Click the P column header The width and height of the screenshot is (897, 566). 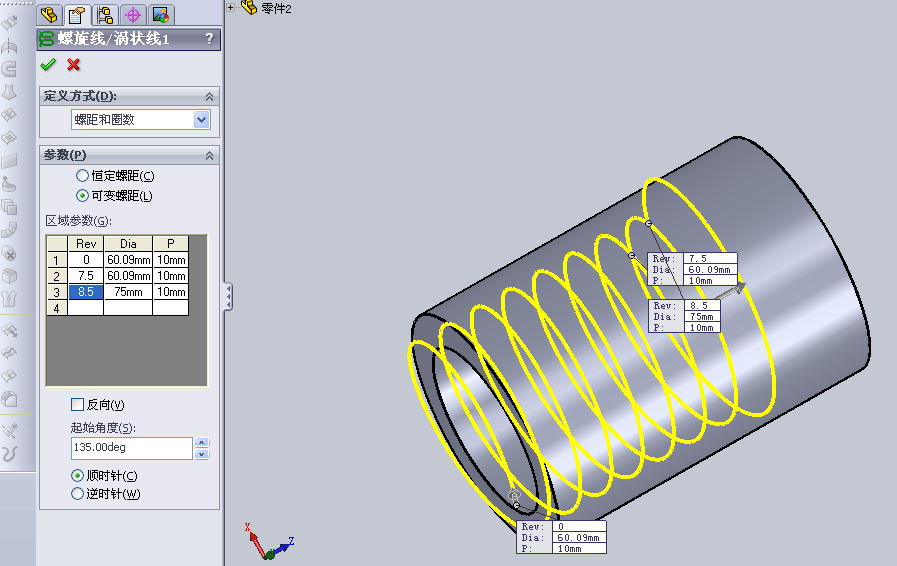point(170,243)
